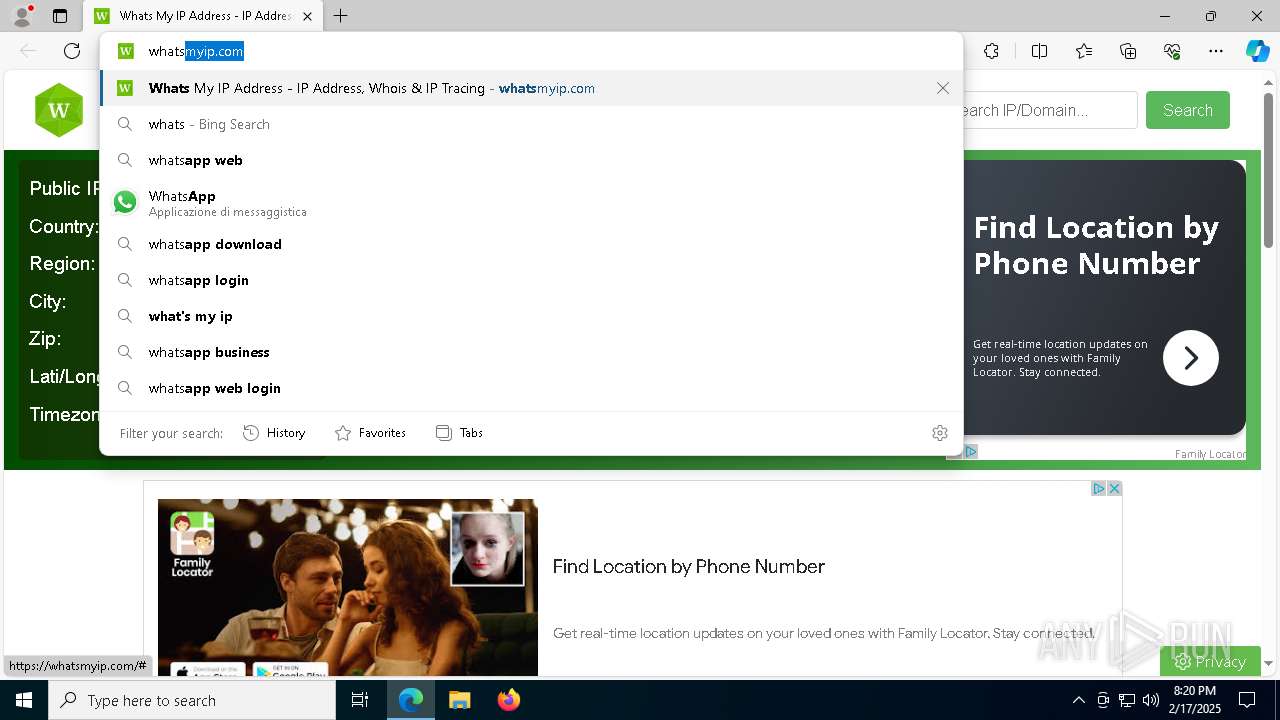Click the Search IP/Domain input field

1050,110
